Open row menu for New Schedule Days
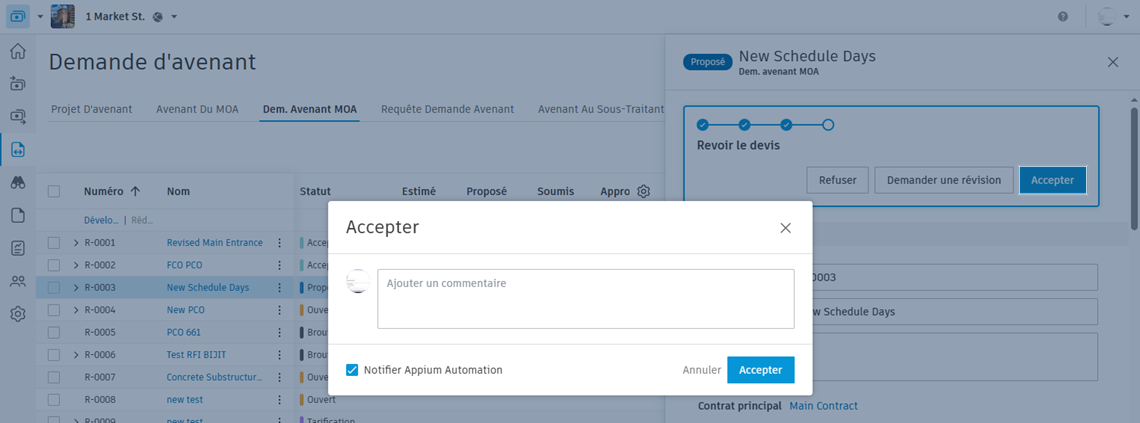Screen dimensions: 1140x423 point(279,288)
